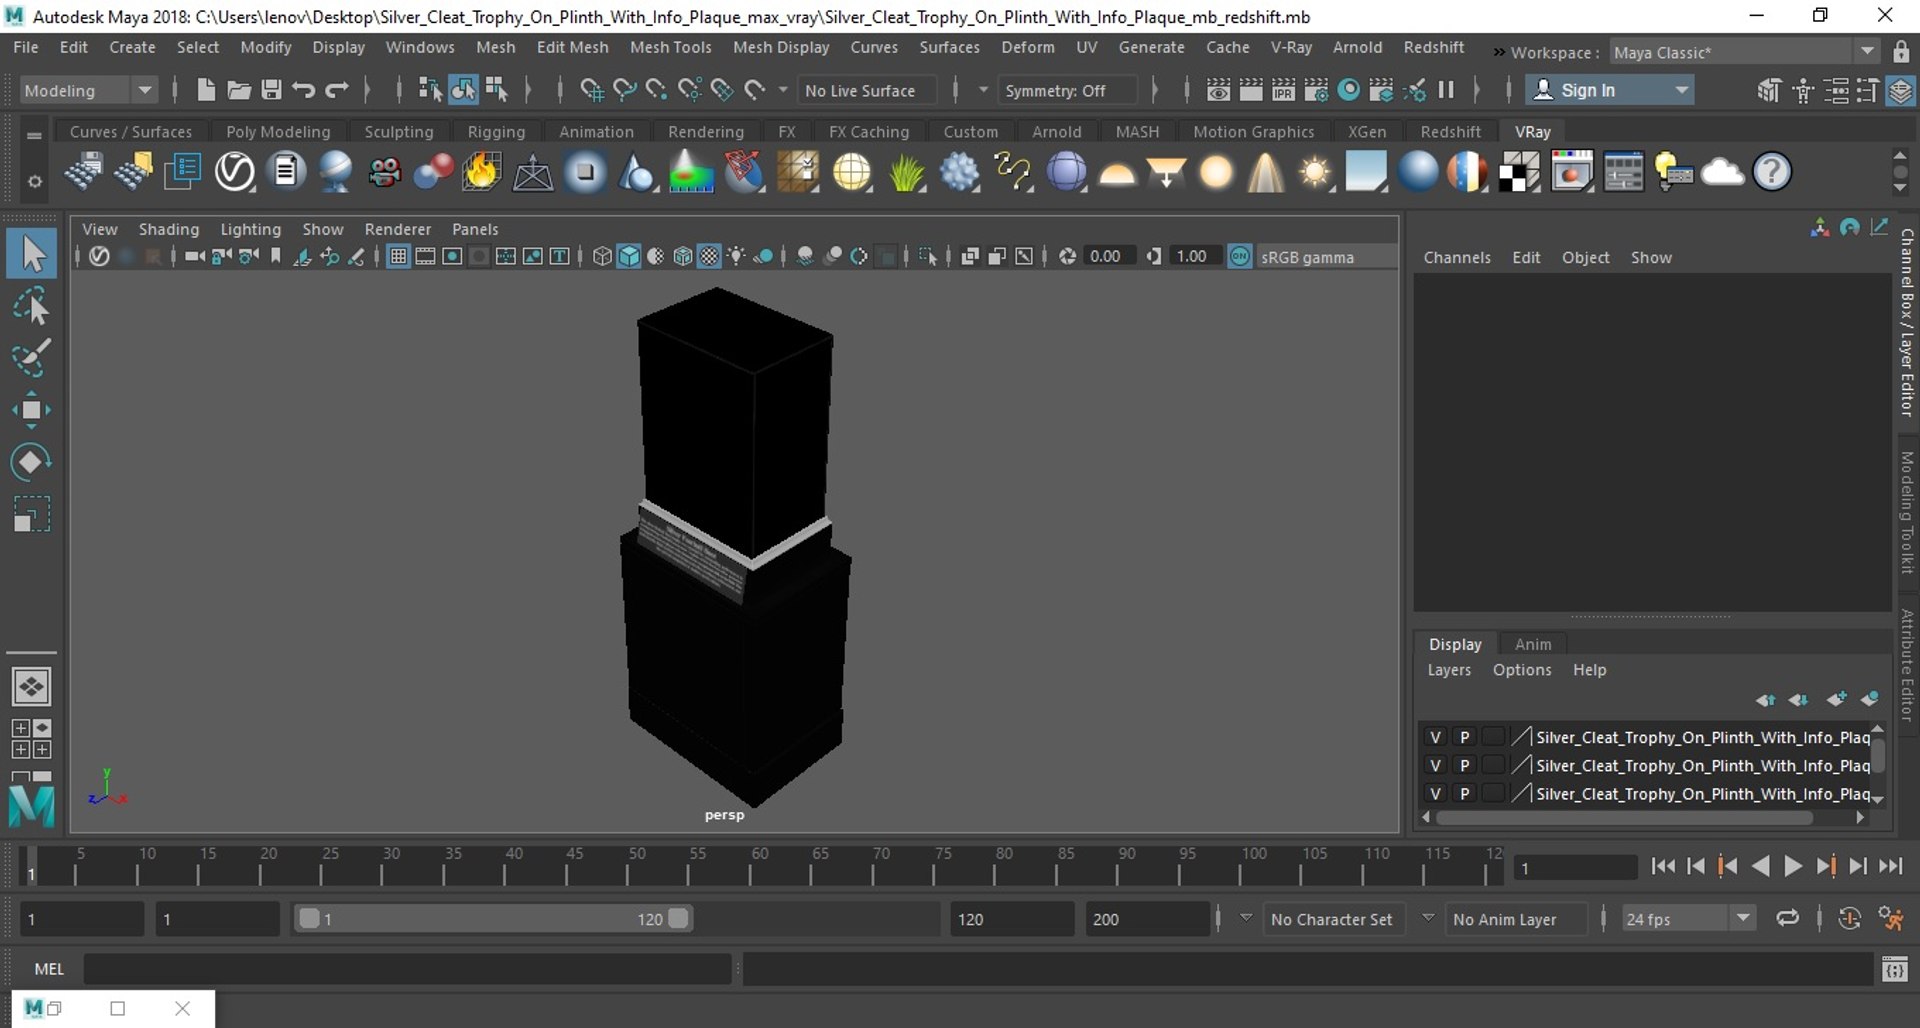The image size is (1920, 1028).
Task: Click the V-Ray cloud shelf icon
Action: (x=1722, y=172)
